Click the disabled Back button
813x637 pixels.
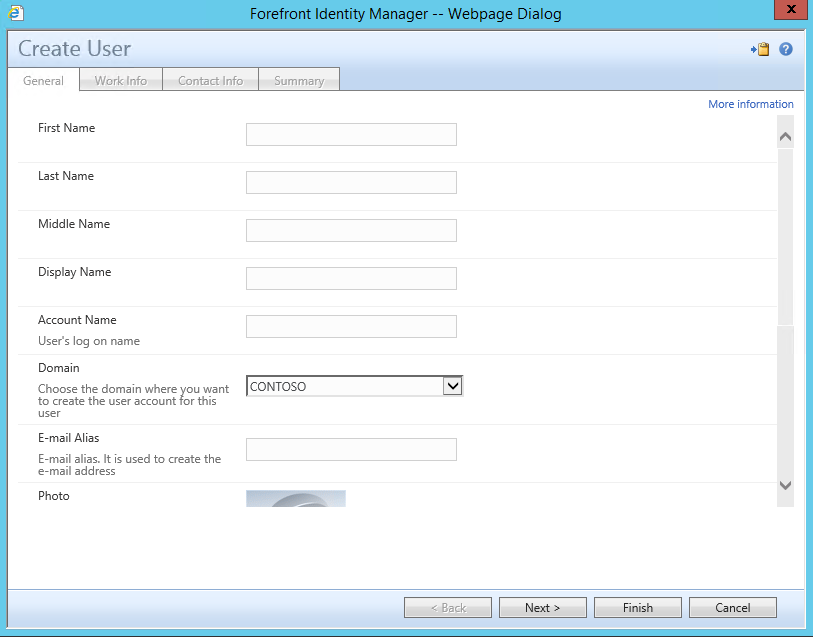click(x=448, y=607)
